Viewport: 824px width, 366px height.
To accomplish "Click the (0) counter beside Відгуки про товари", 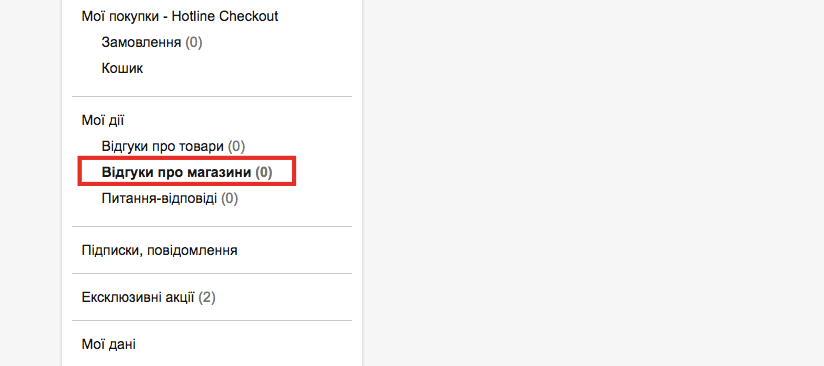I will 236,146.
